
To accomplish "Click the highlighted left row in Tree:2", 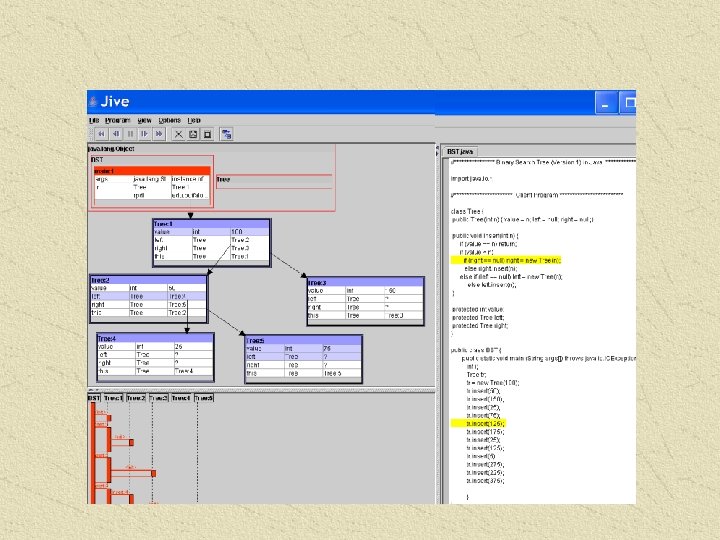I will (148, 296).
